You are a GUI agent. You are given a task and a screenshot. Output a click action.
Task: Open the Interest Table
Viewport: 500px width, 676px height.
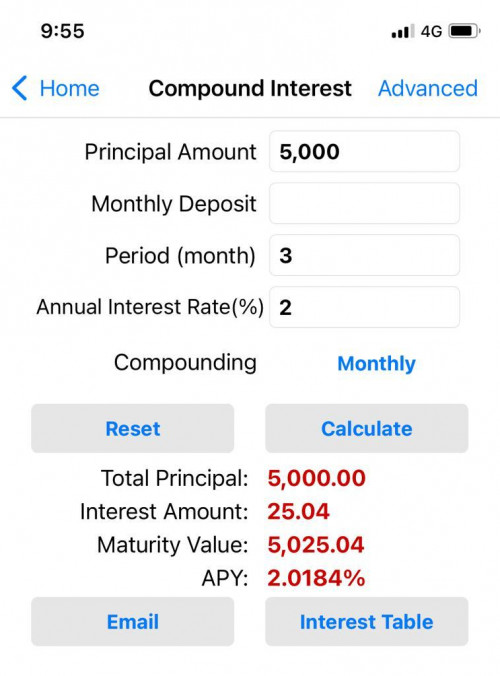pos(367,622)
